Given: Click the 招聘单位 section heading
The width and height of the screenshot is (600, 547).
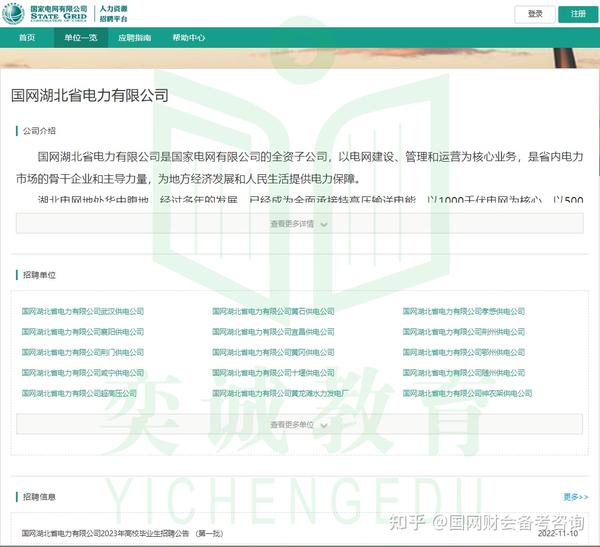Looking at the screenshot, I should (39, 275).
